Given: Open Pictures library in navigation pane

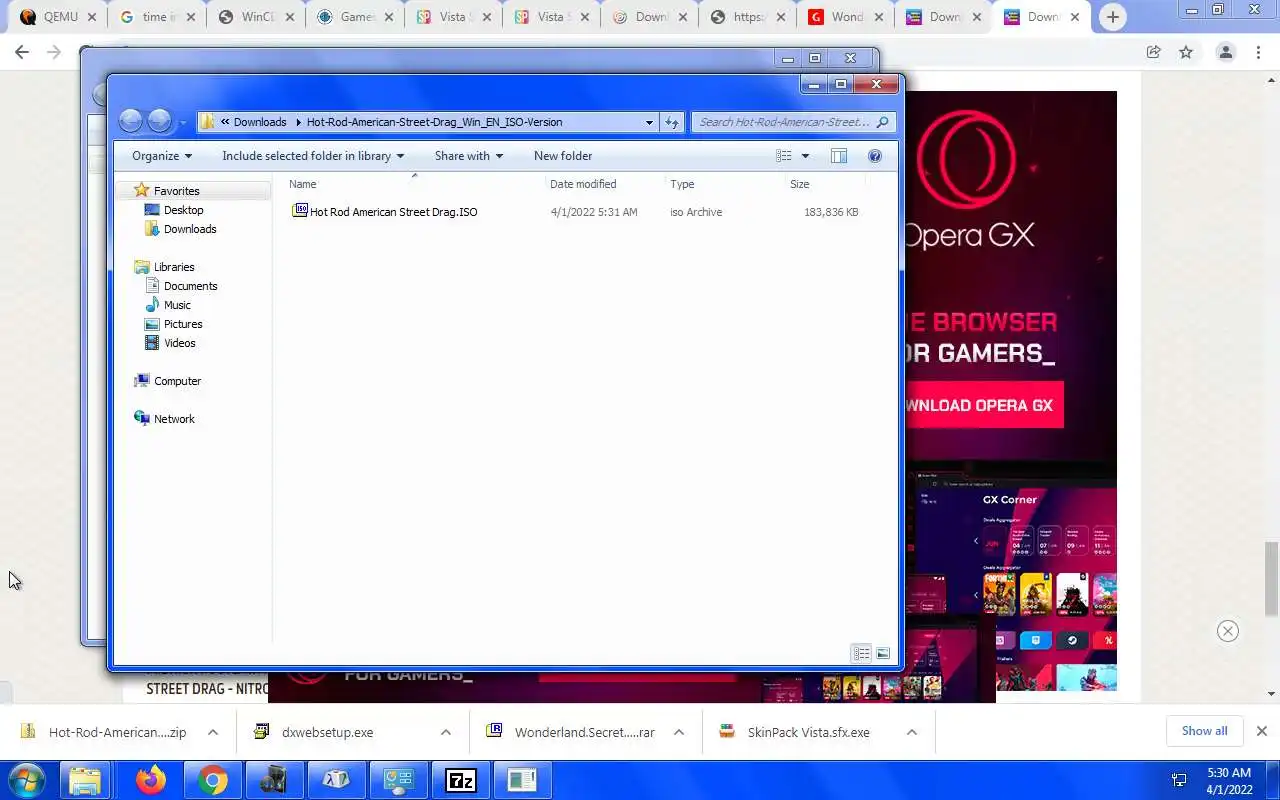Looking at the screenshot, I should click(183, 324).
